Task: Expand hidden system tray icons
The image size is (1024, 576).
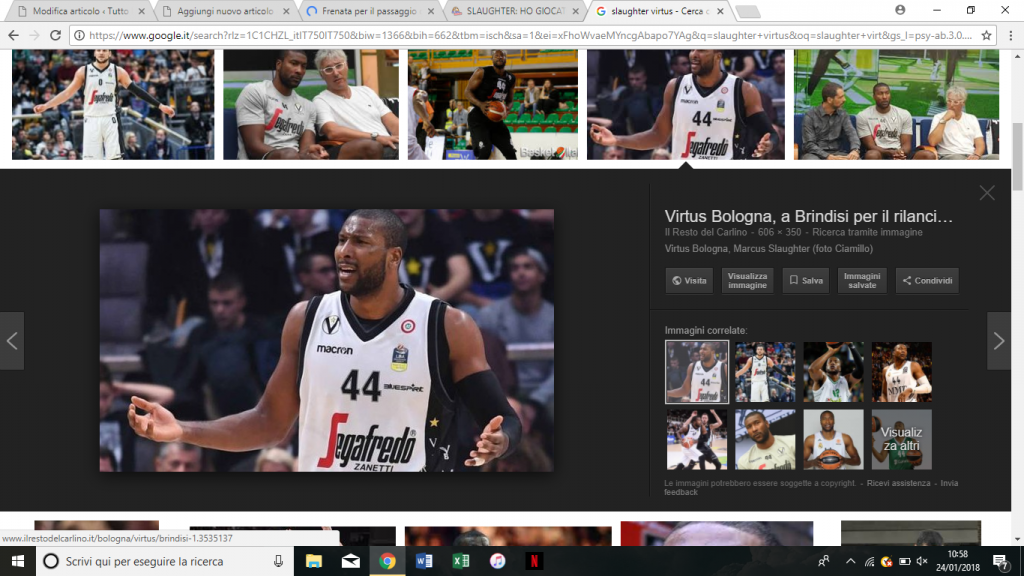Action: (x=850, y=561)
